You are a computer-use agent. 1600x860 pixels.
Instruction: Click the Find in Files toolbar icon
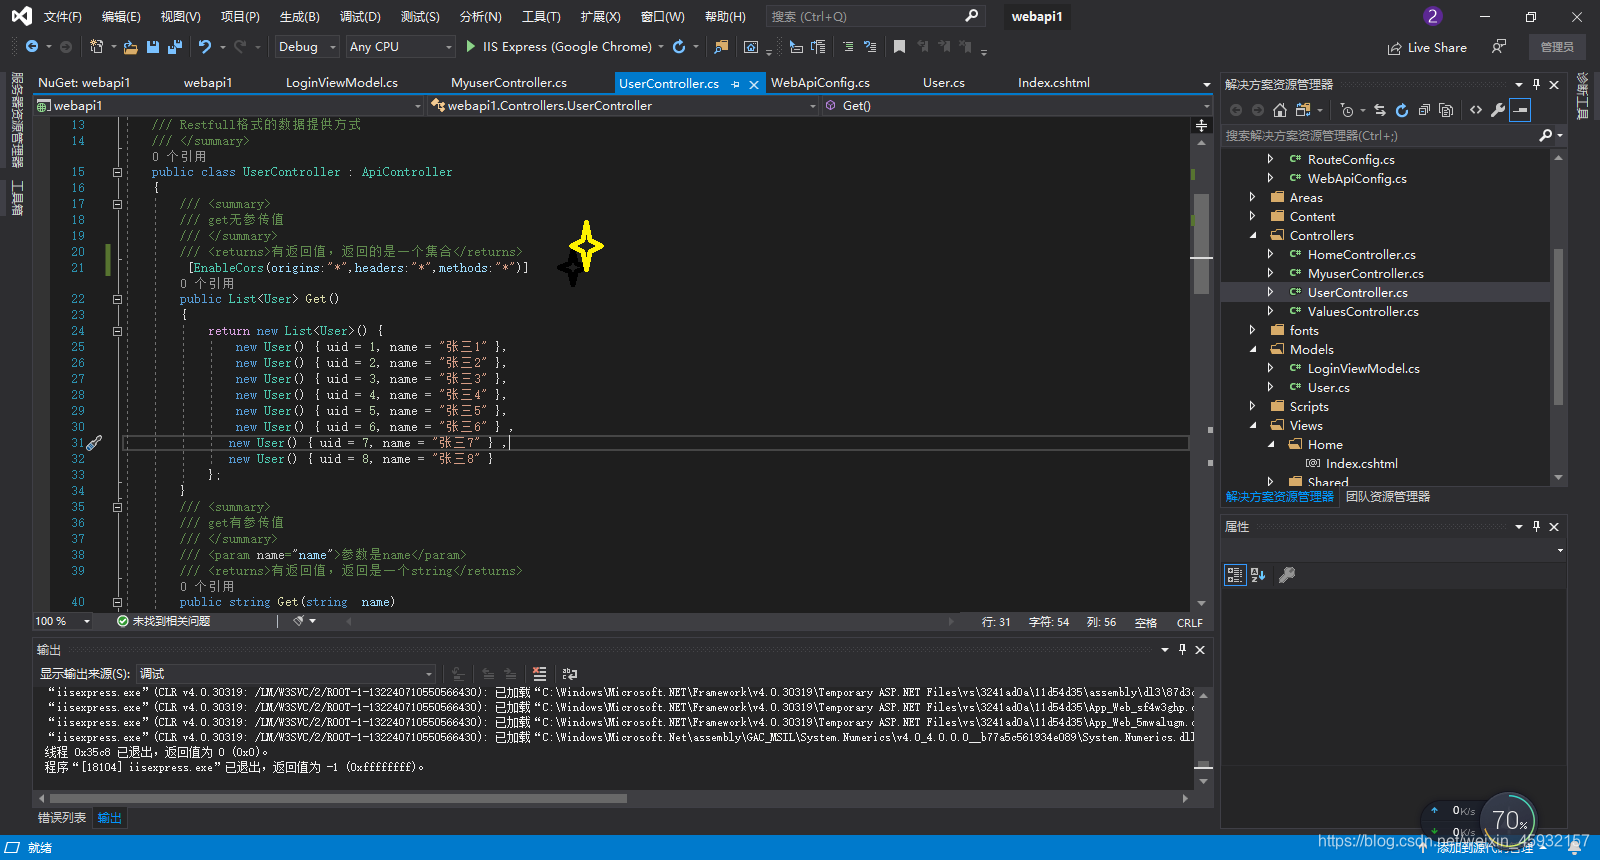click(x=721, y=47)
